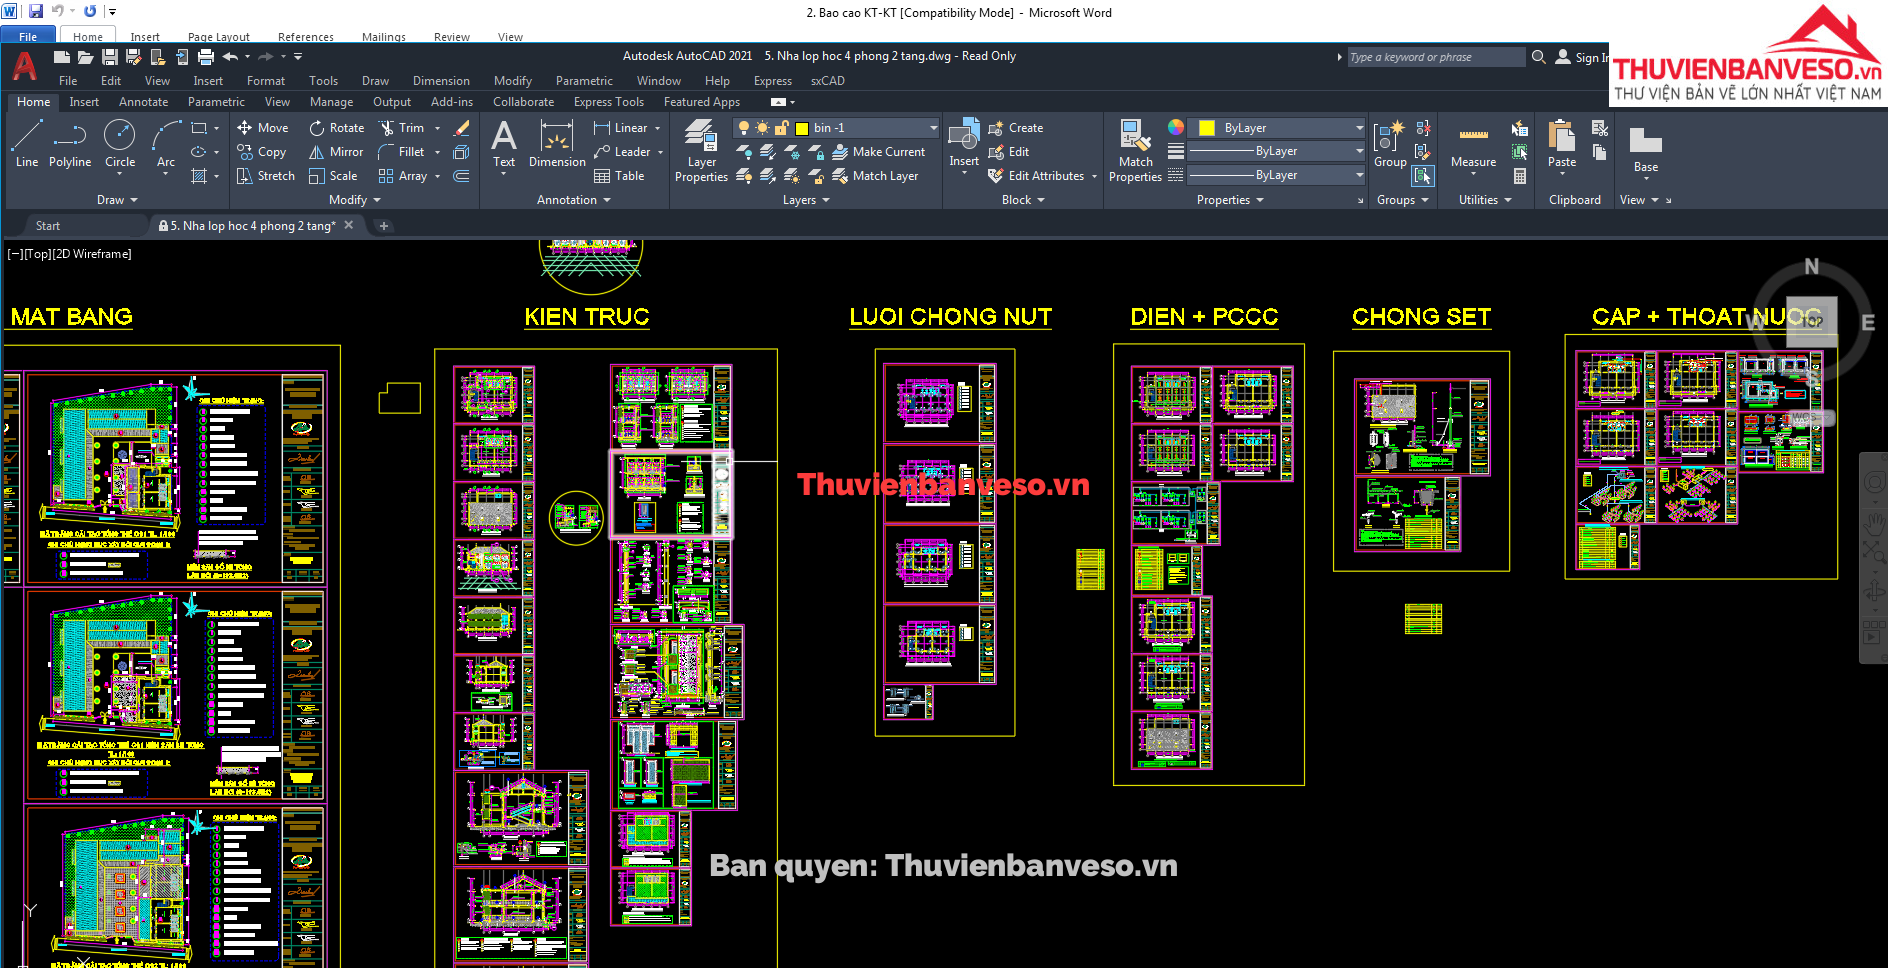Open the object color ByLayer dropdown

[x=1358, y=128]
